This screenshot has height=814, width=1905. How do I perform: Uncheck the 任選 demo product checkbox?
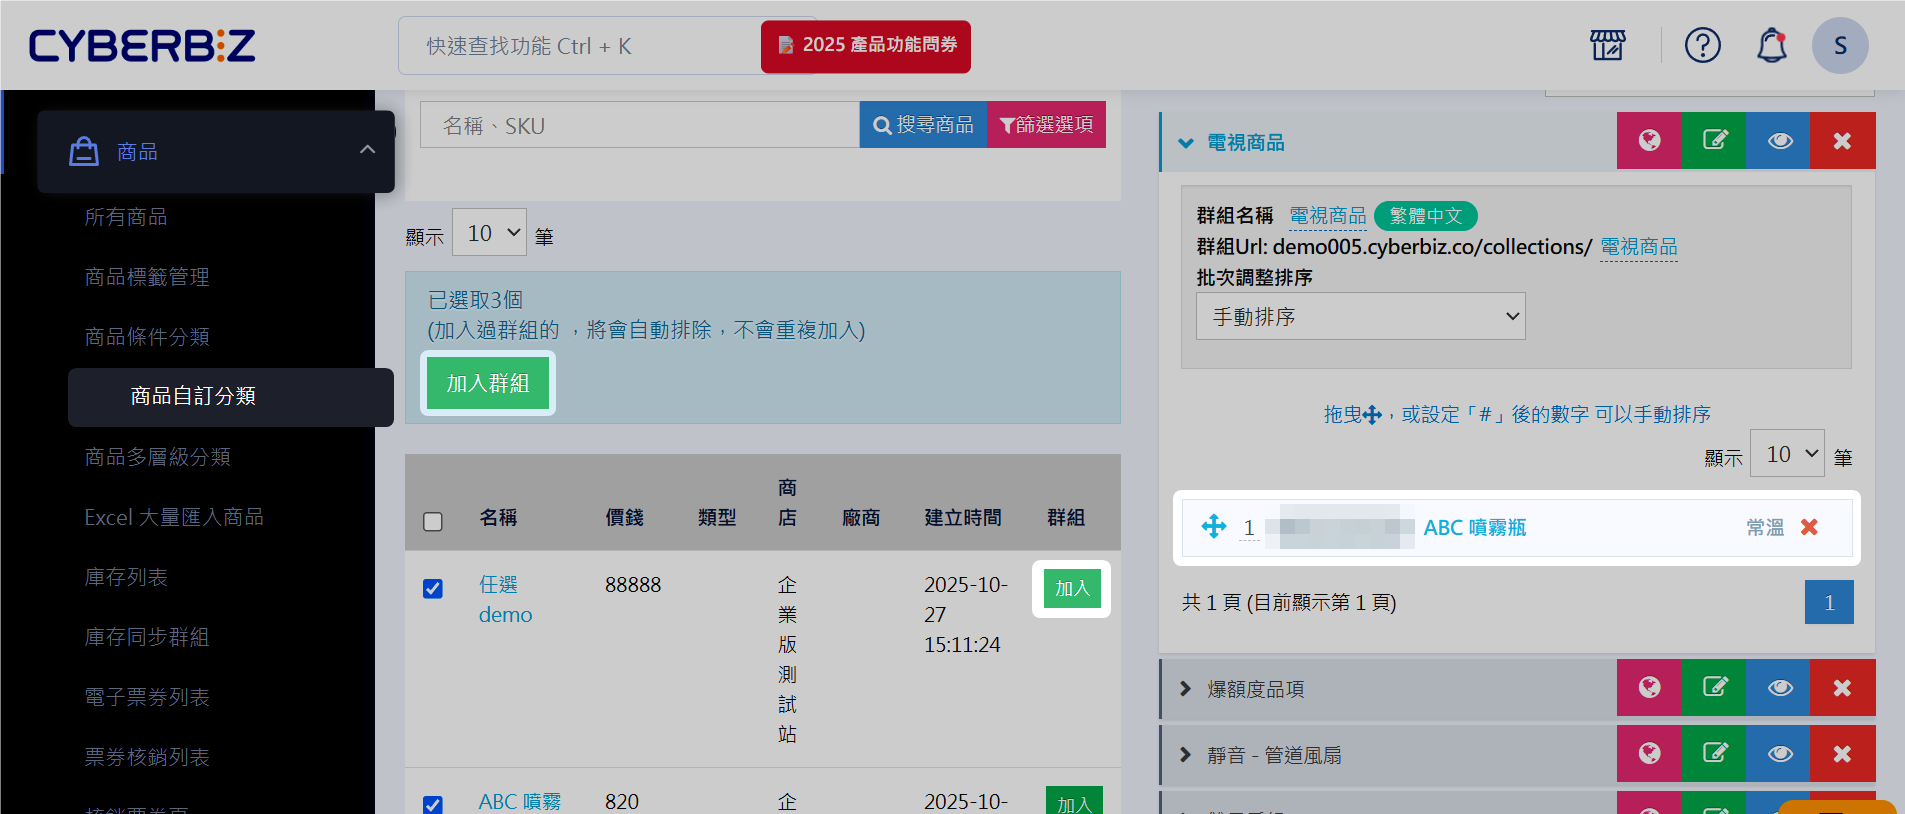click(433, 589)
